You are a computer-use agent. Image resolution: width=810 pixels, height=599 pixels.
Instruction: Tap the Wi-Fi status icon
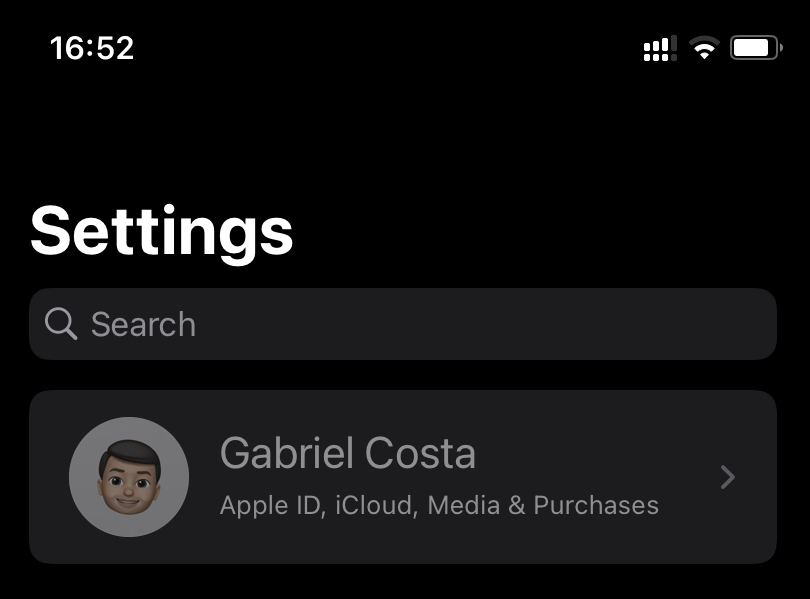tap(705, 48)
